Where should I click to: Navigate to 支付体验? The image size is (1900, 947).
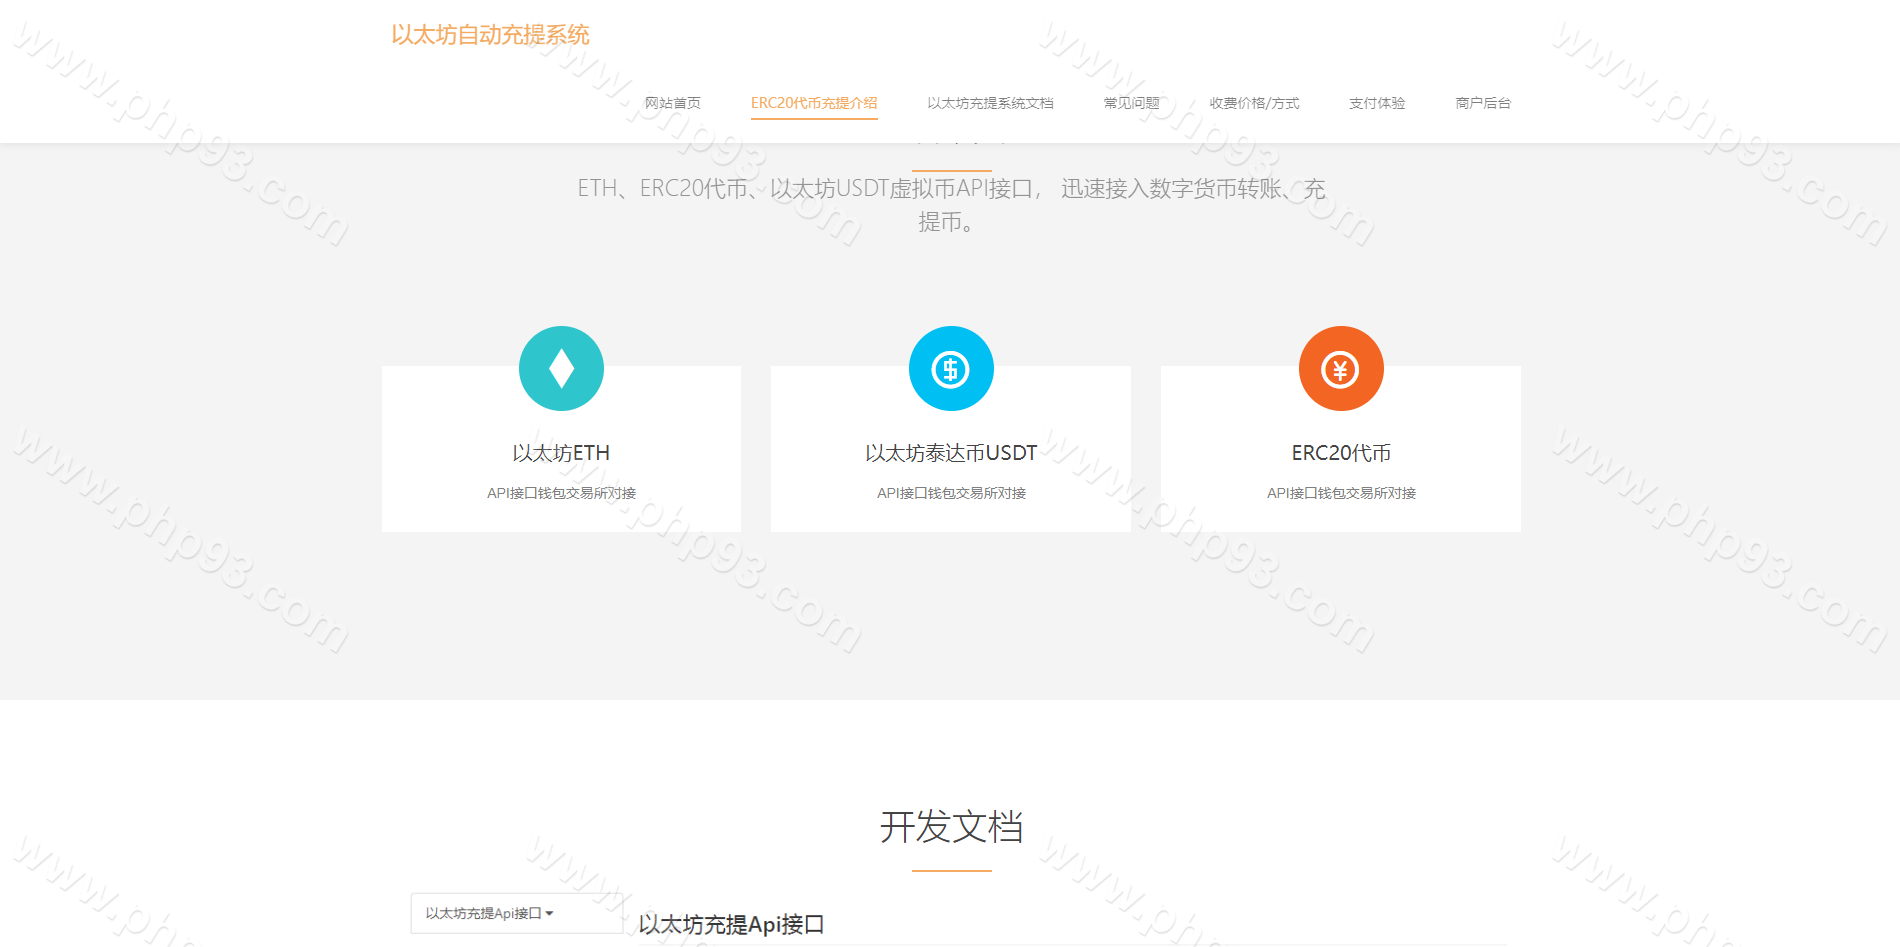pos(1377,103)
